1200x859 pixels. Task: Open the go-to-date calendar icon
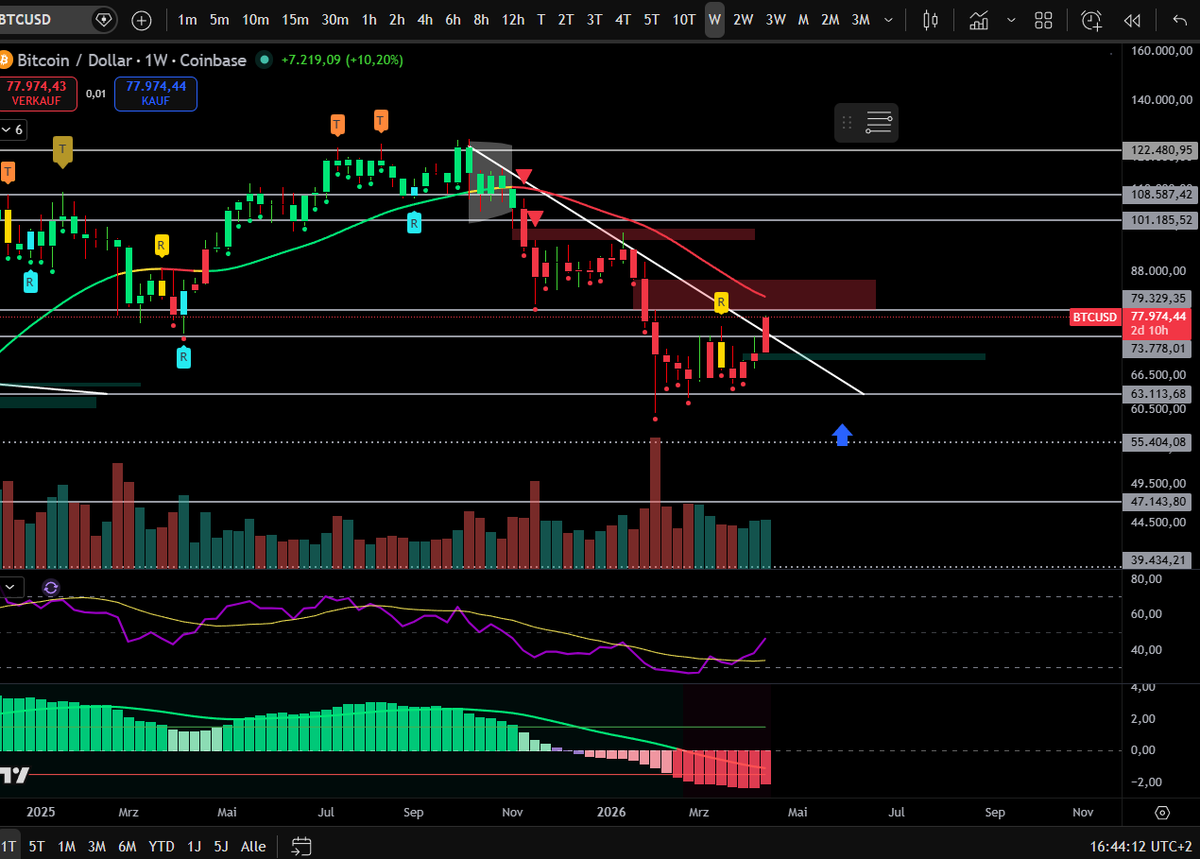299,846
